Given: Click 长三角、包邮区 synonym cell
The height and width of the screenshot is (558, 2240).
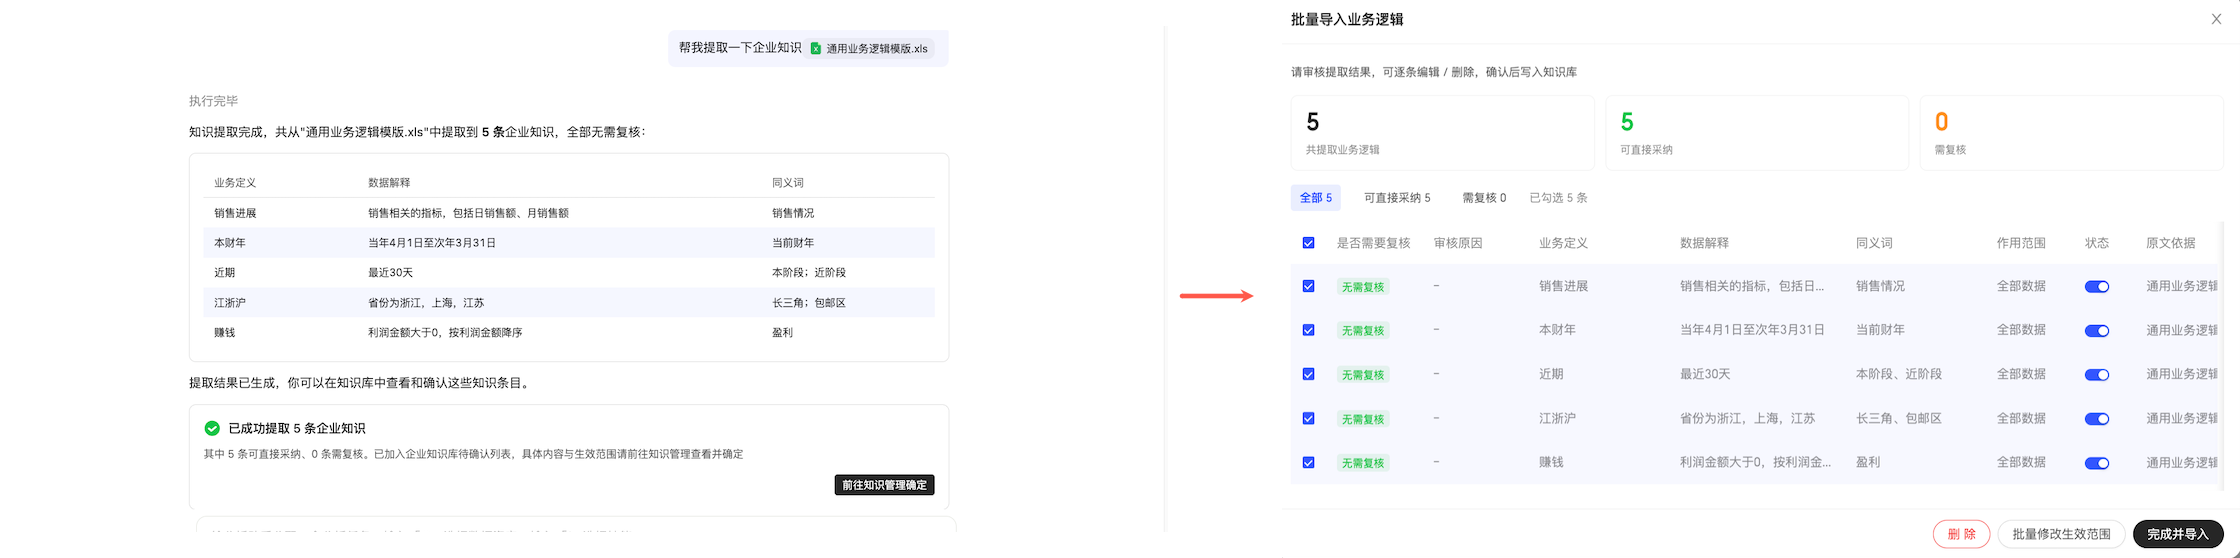Looking at the screenshot, I should point(1899,418).
